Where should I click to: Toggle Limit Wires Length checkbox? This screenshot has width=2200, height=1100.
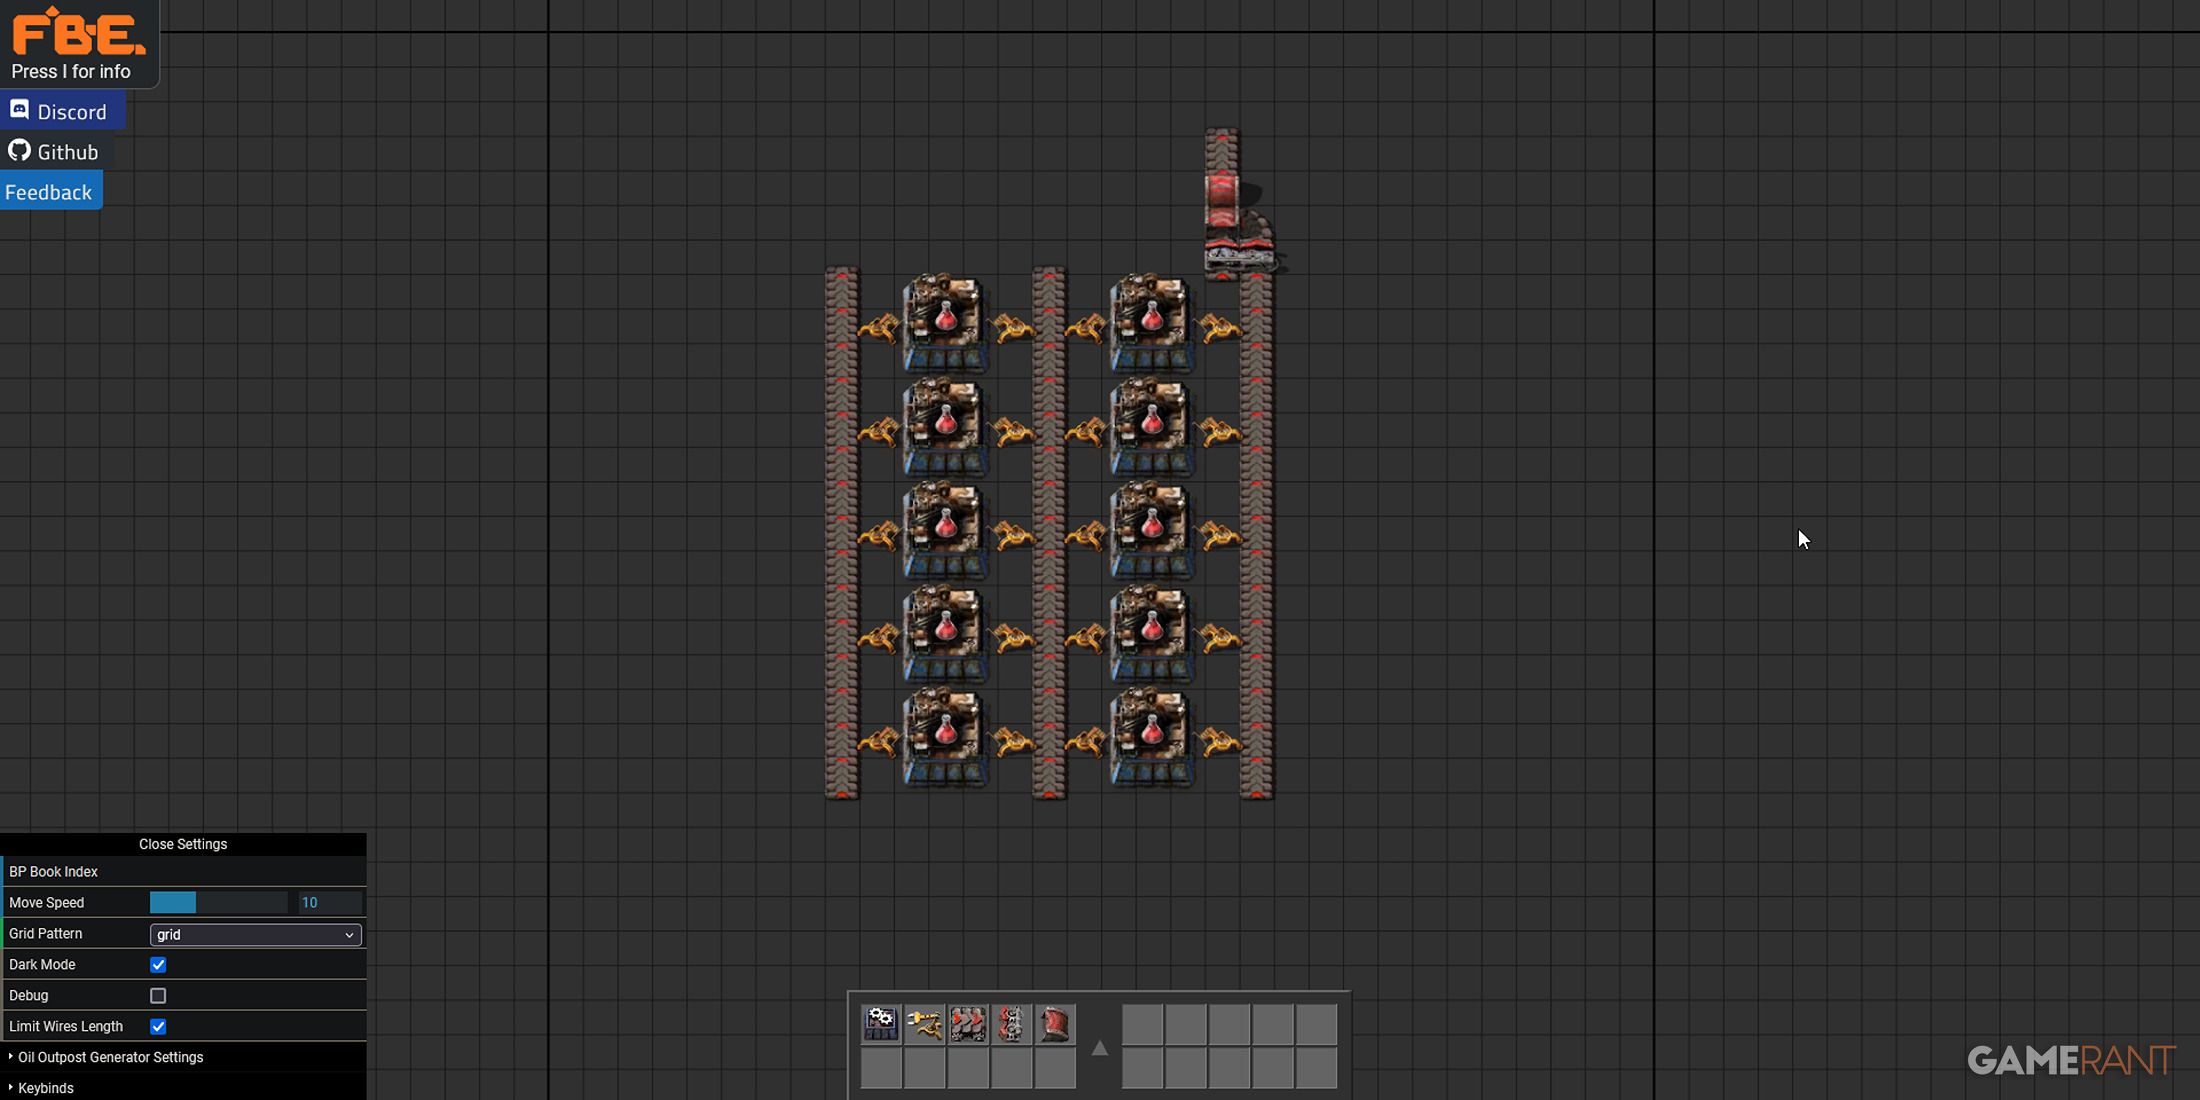[x=159, y=1026]
